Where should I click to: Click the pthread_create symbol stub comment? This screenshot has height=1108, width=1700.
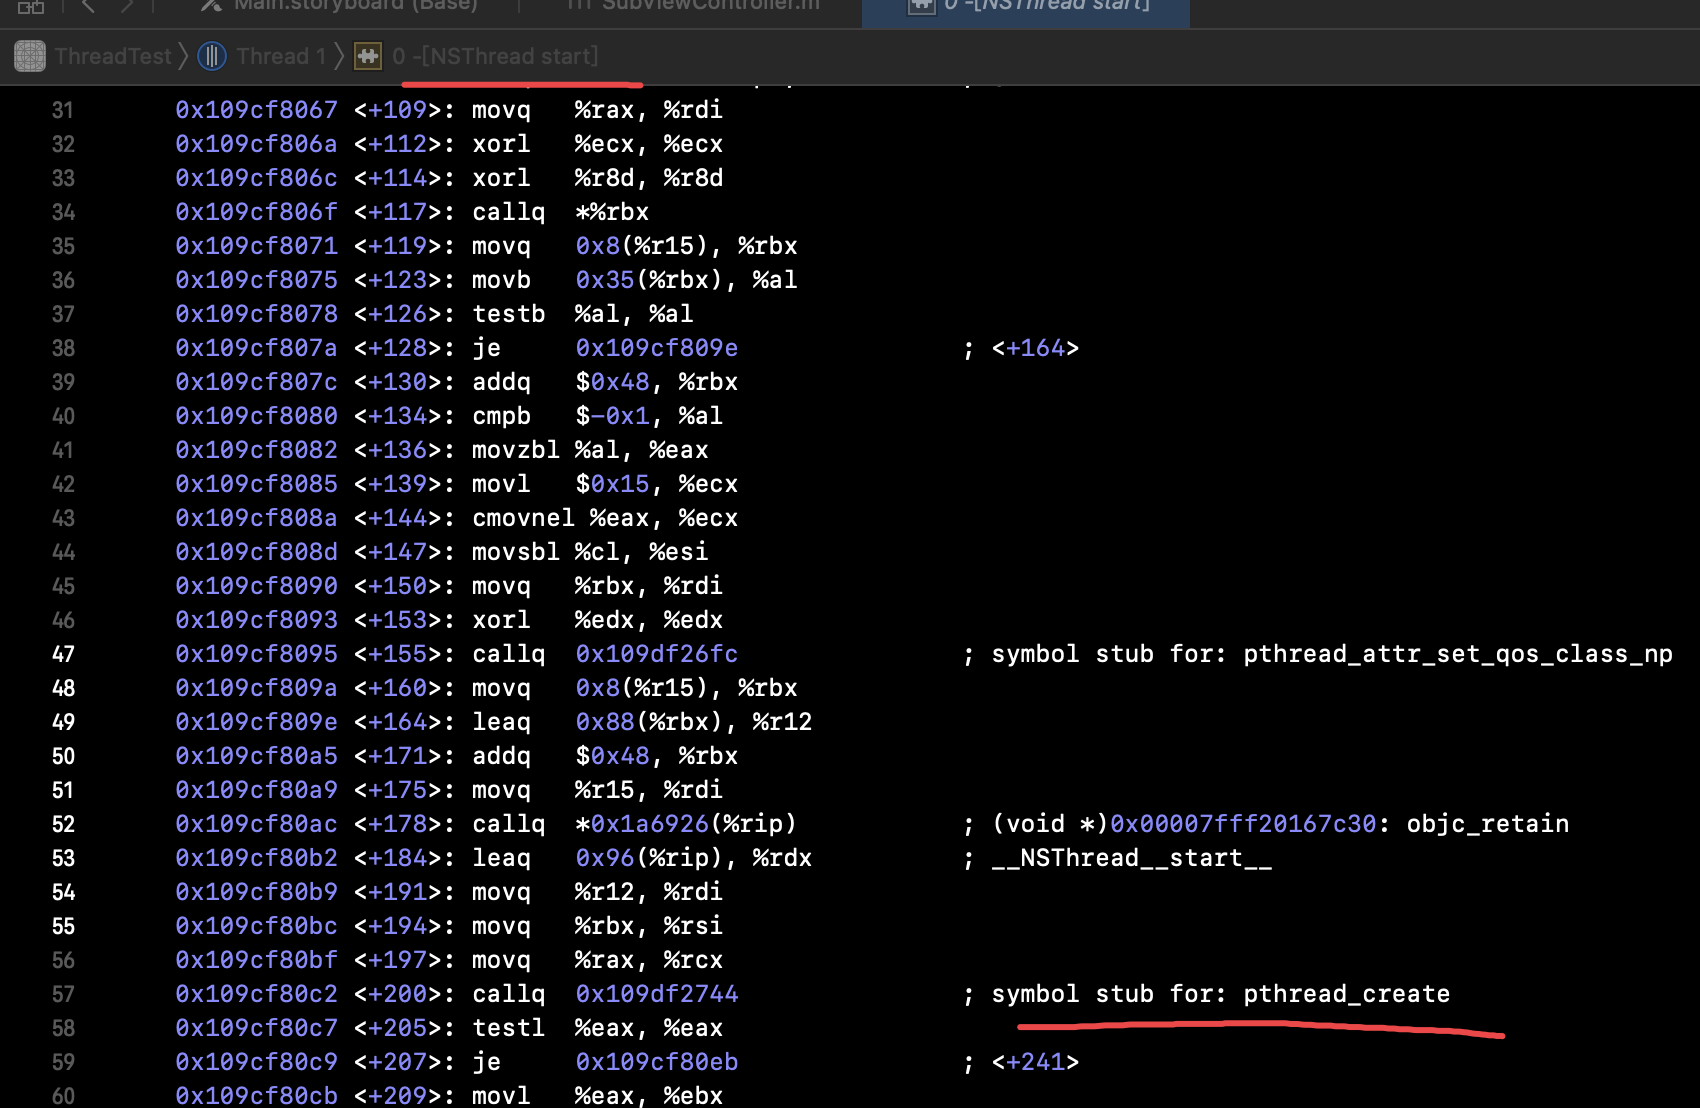(1220, 994)
